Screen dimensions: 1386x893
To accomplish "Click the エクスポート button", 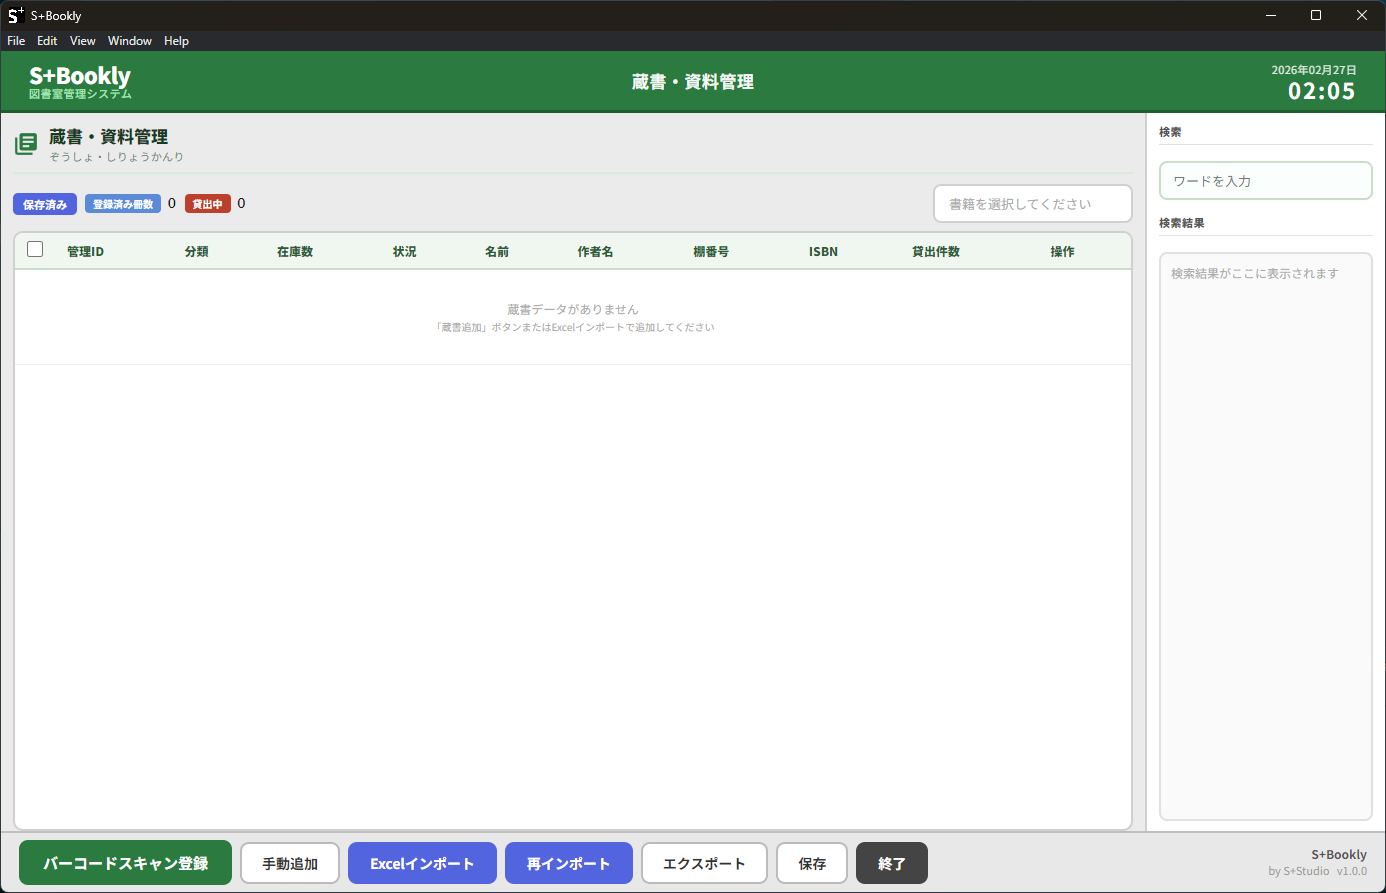I will click(x=704, y=863).
